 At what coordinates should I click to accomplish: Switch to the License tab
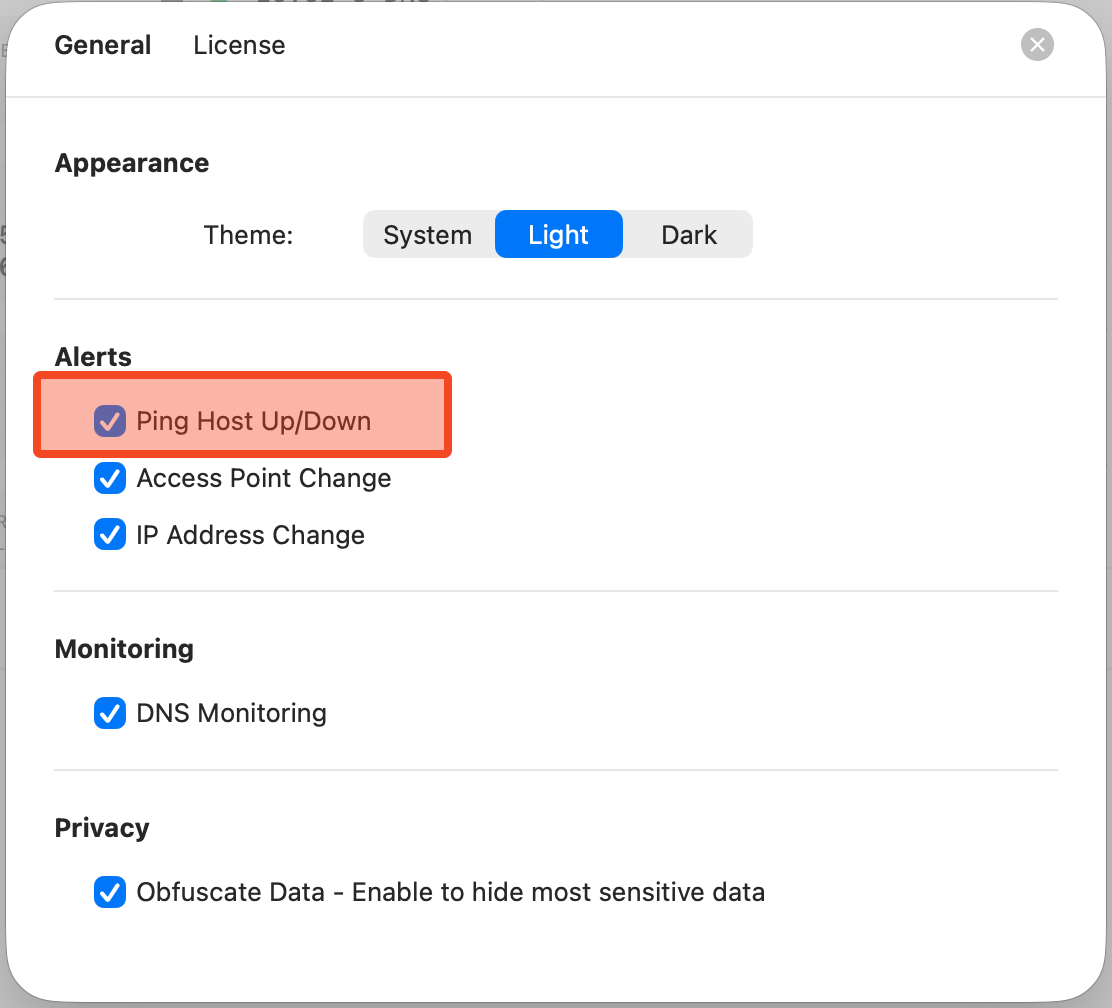(239, 46)
